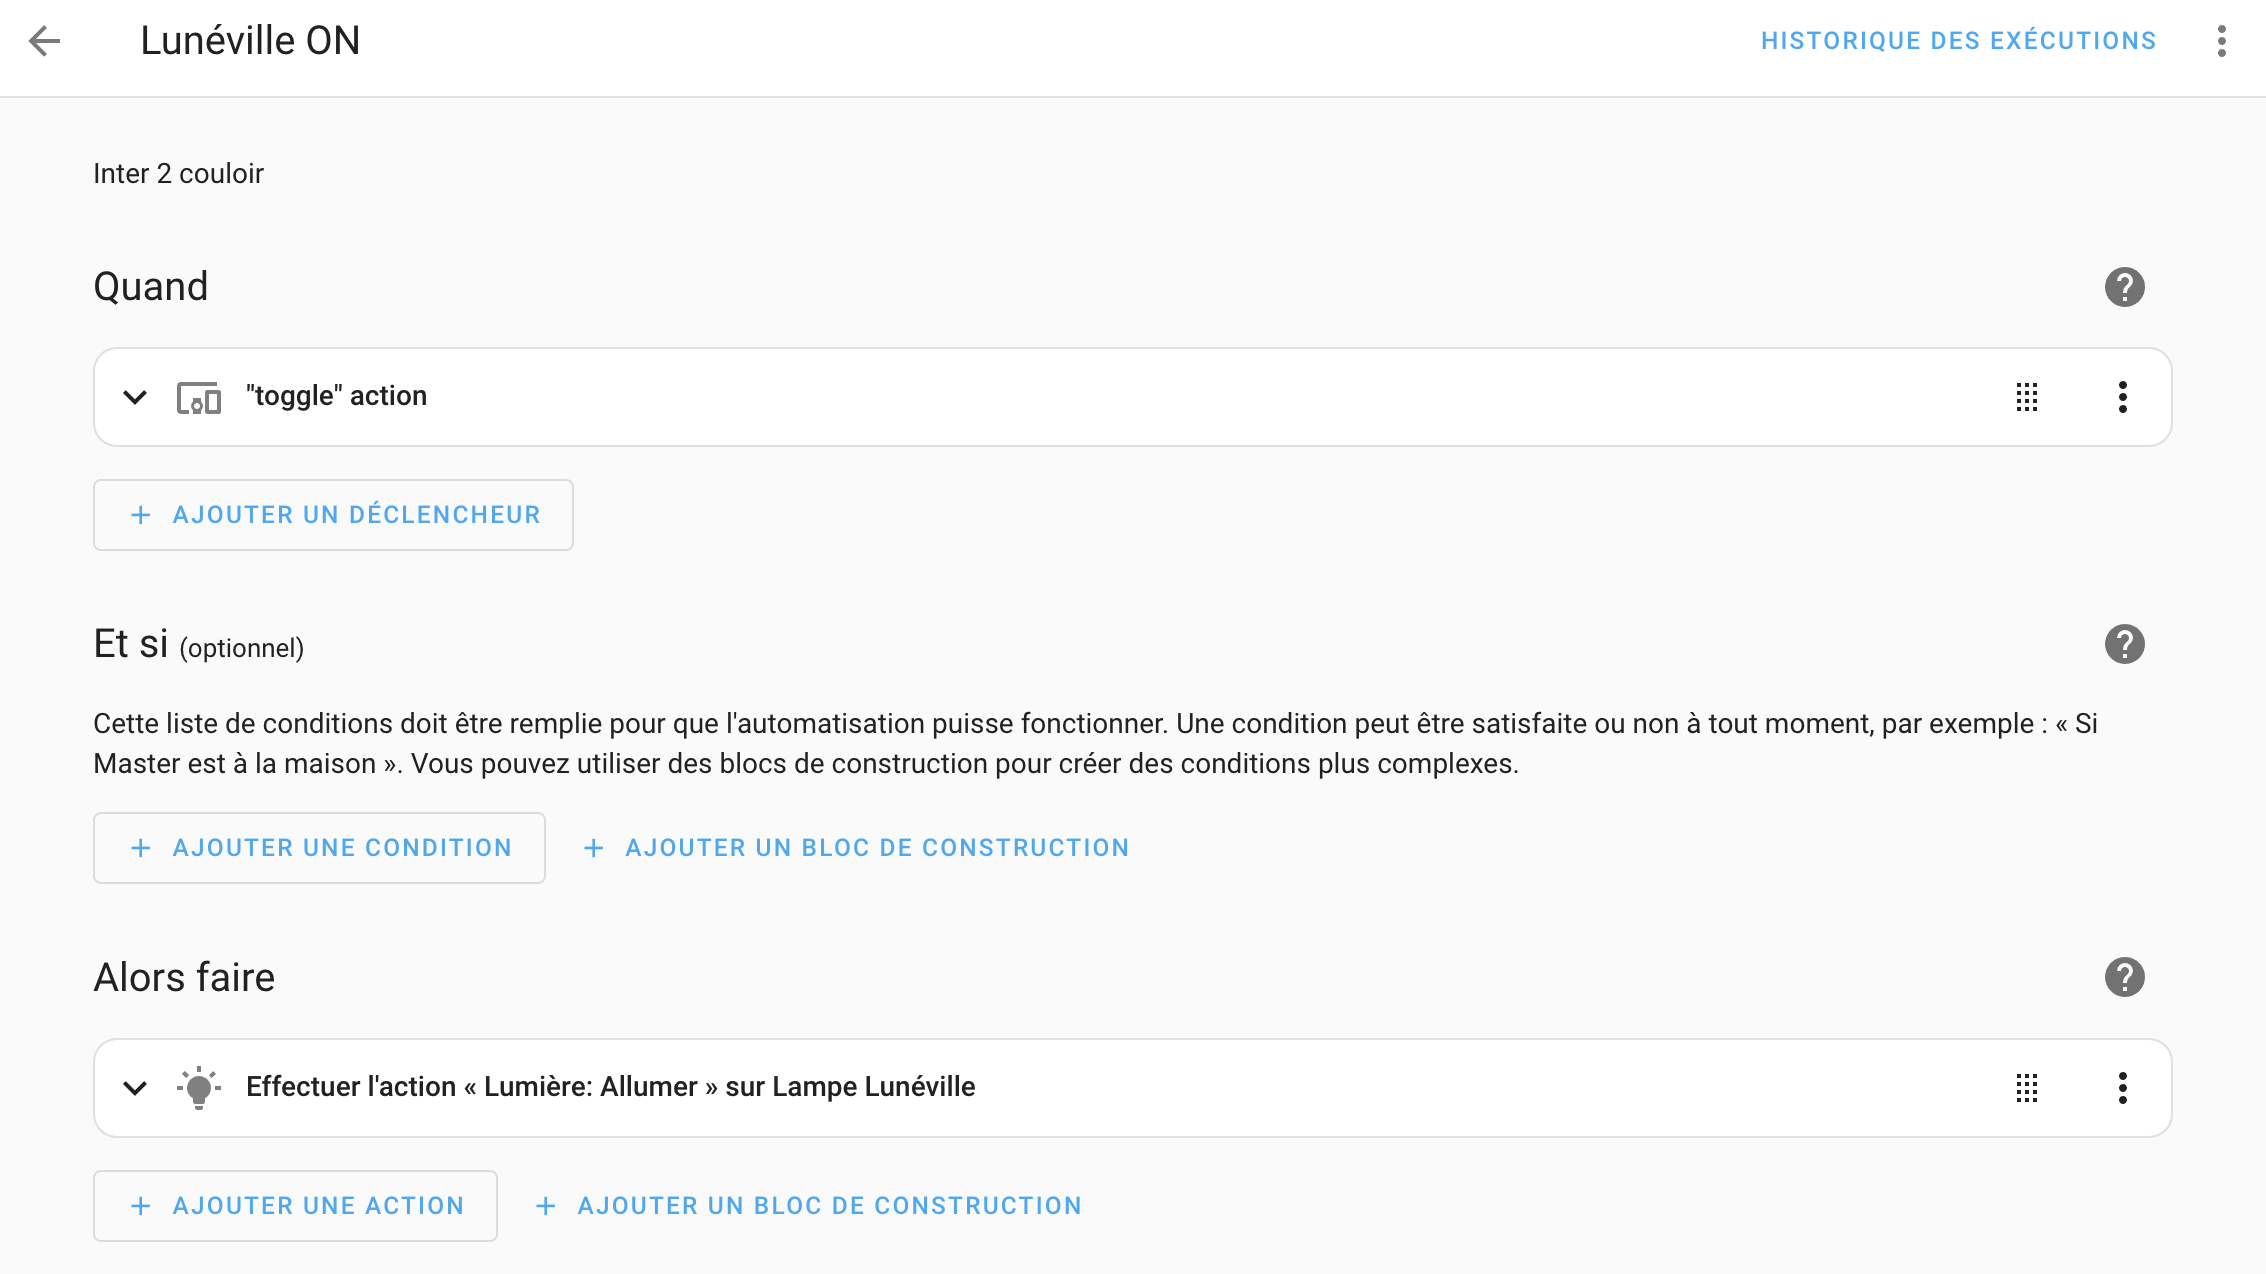Screen dimensions: 2266x1274
Task: Open the automation overflow menu in header
Action: [2221, 41]
